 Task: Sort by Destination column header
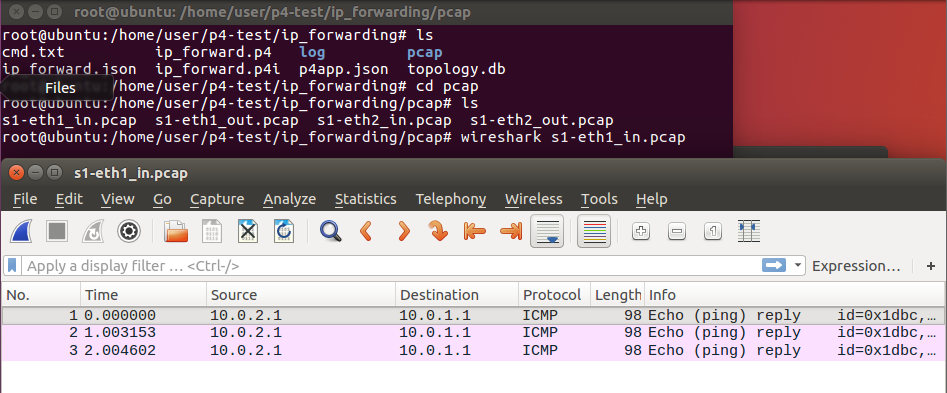(457, 295)
